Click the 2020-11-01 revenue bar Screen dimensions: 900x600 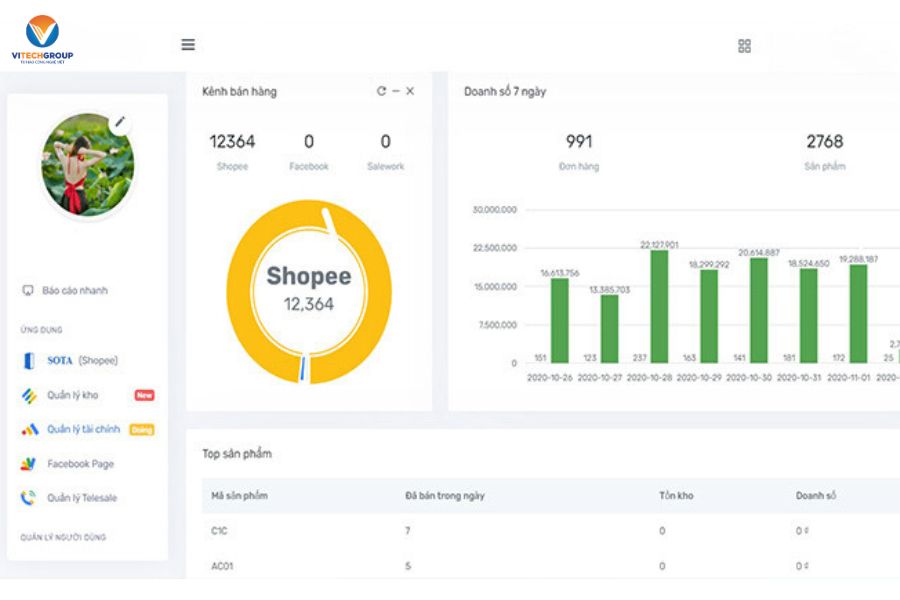tap(859, 314)
